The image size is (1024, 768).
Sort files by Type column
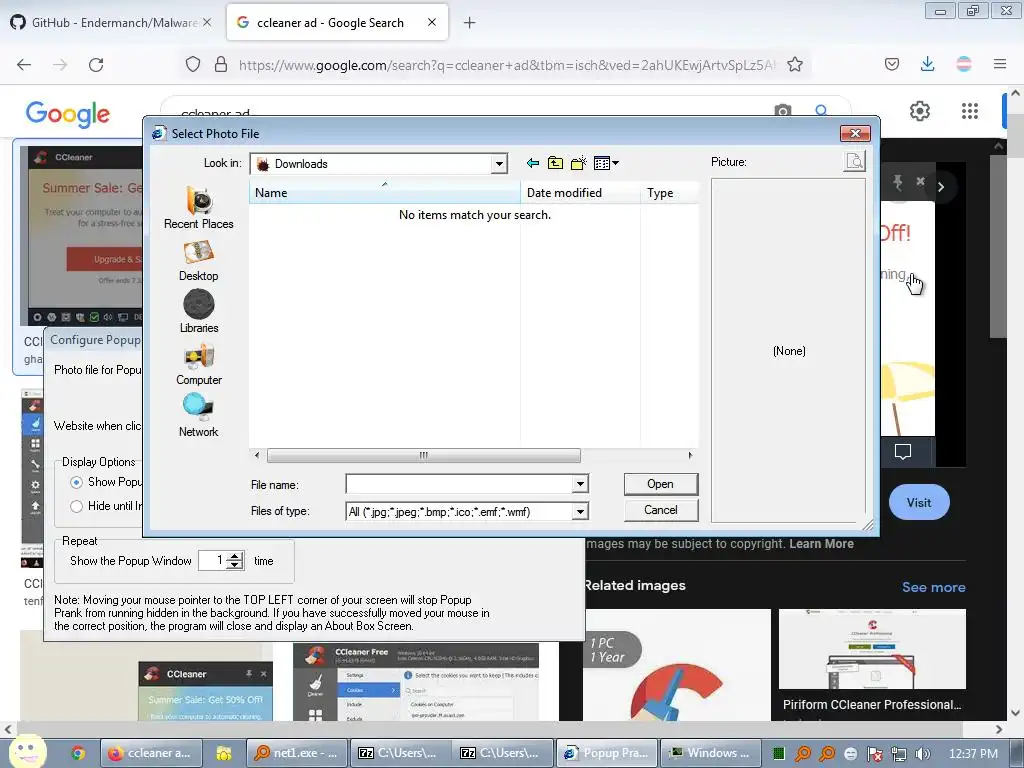click(x=669, y=193)
